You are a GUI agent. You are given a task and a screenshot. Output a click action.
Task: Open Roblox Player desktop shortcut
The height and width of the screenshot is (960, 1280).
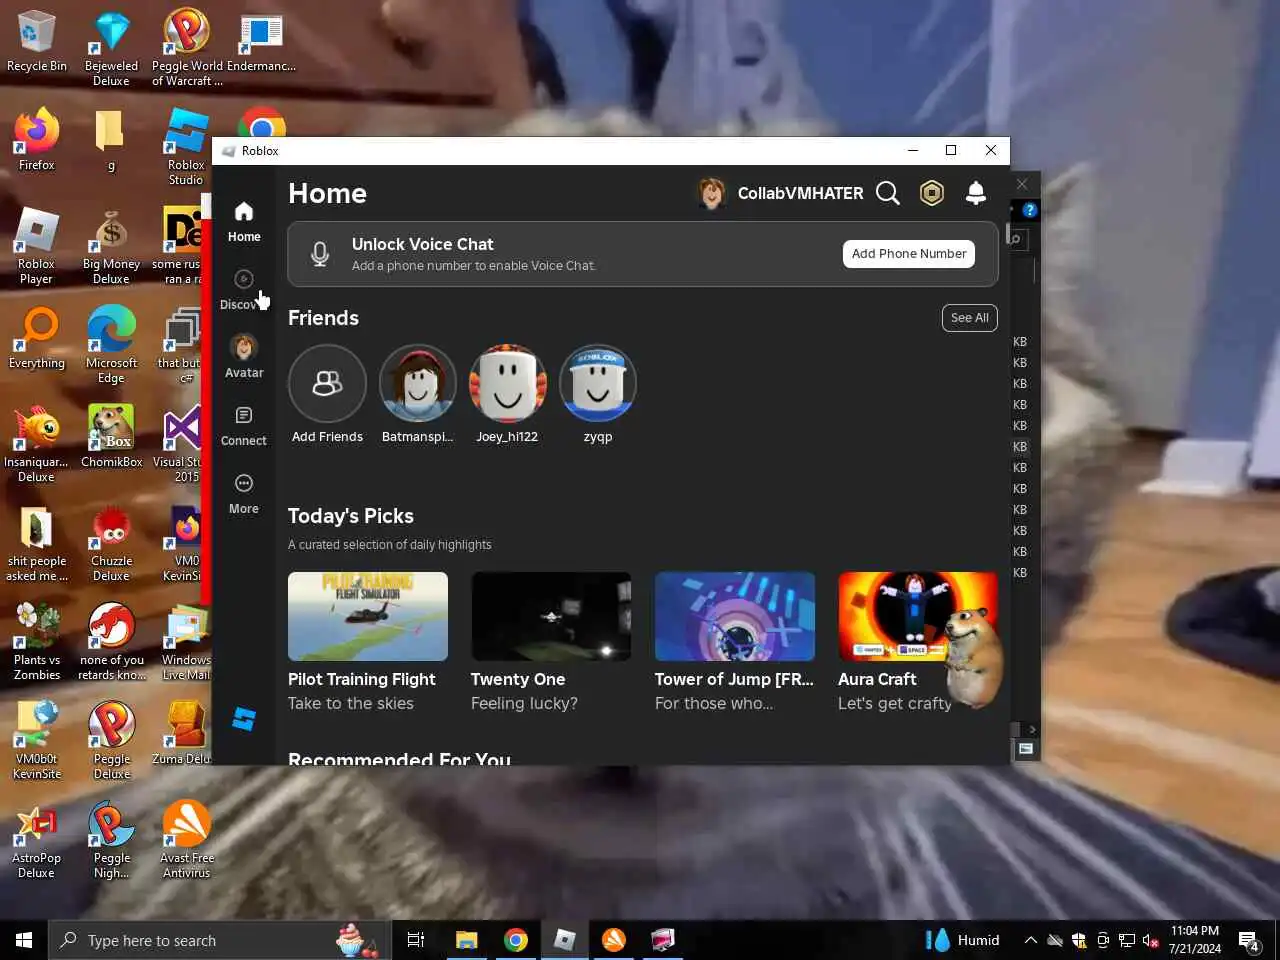pos(37,246)
